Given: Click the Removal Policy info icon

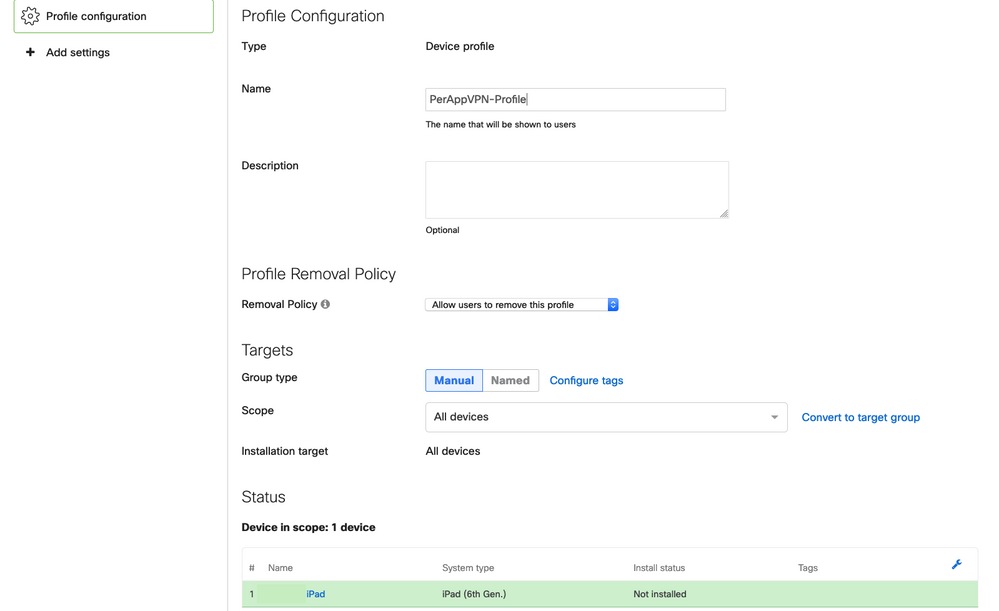Looking at the screenshot, I should [x=326, y=304].
